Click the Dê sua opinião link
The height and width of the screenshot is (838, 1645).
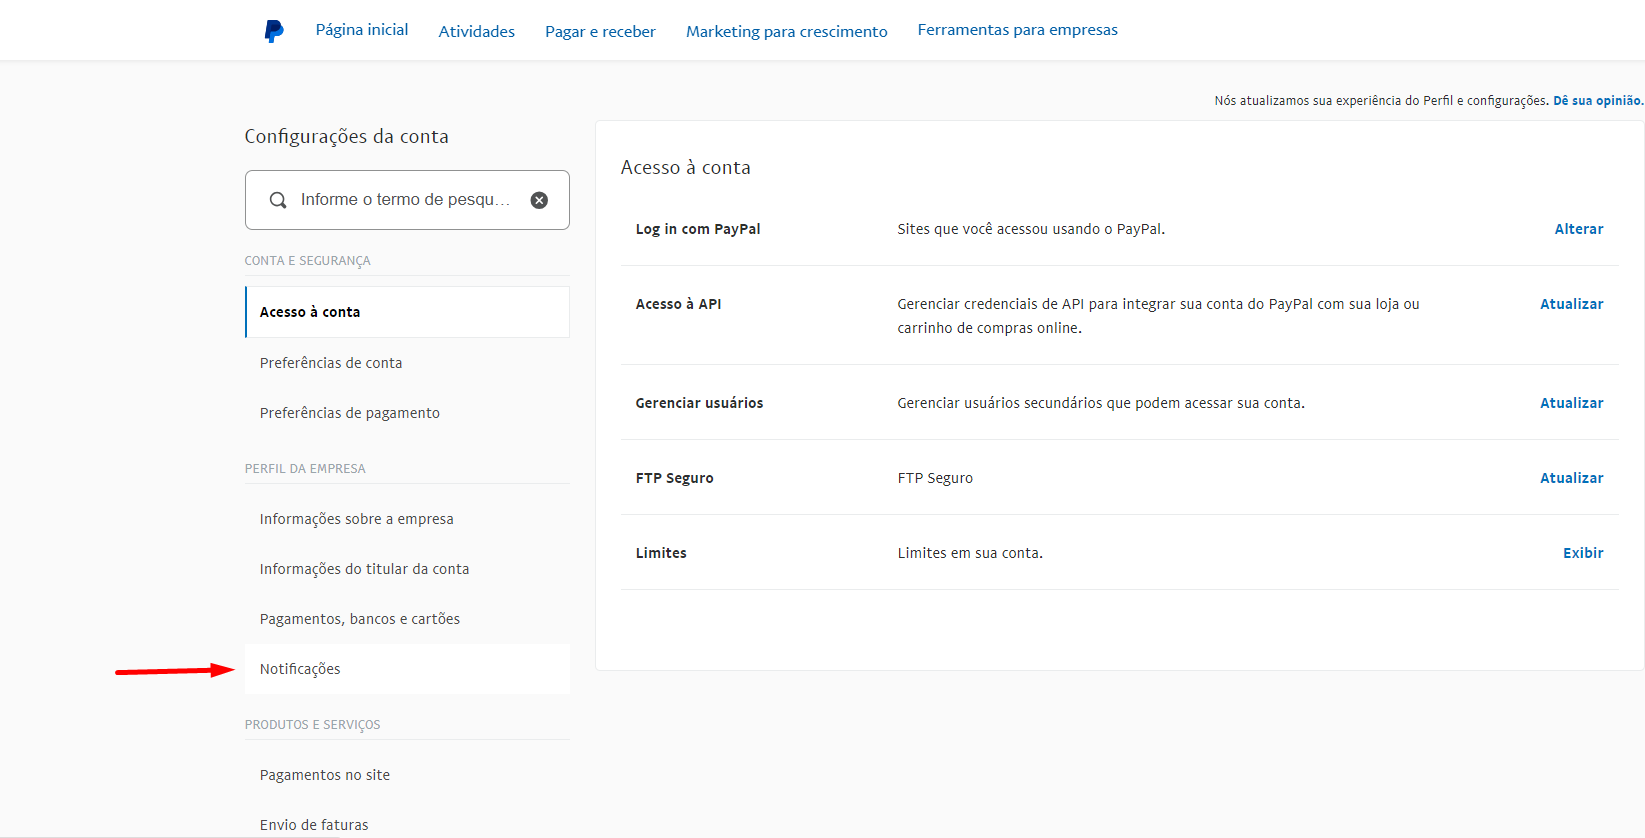(1598, 101)
